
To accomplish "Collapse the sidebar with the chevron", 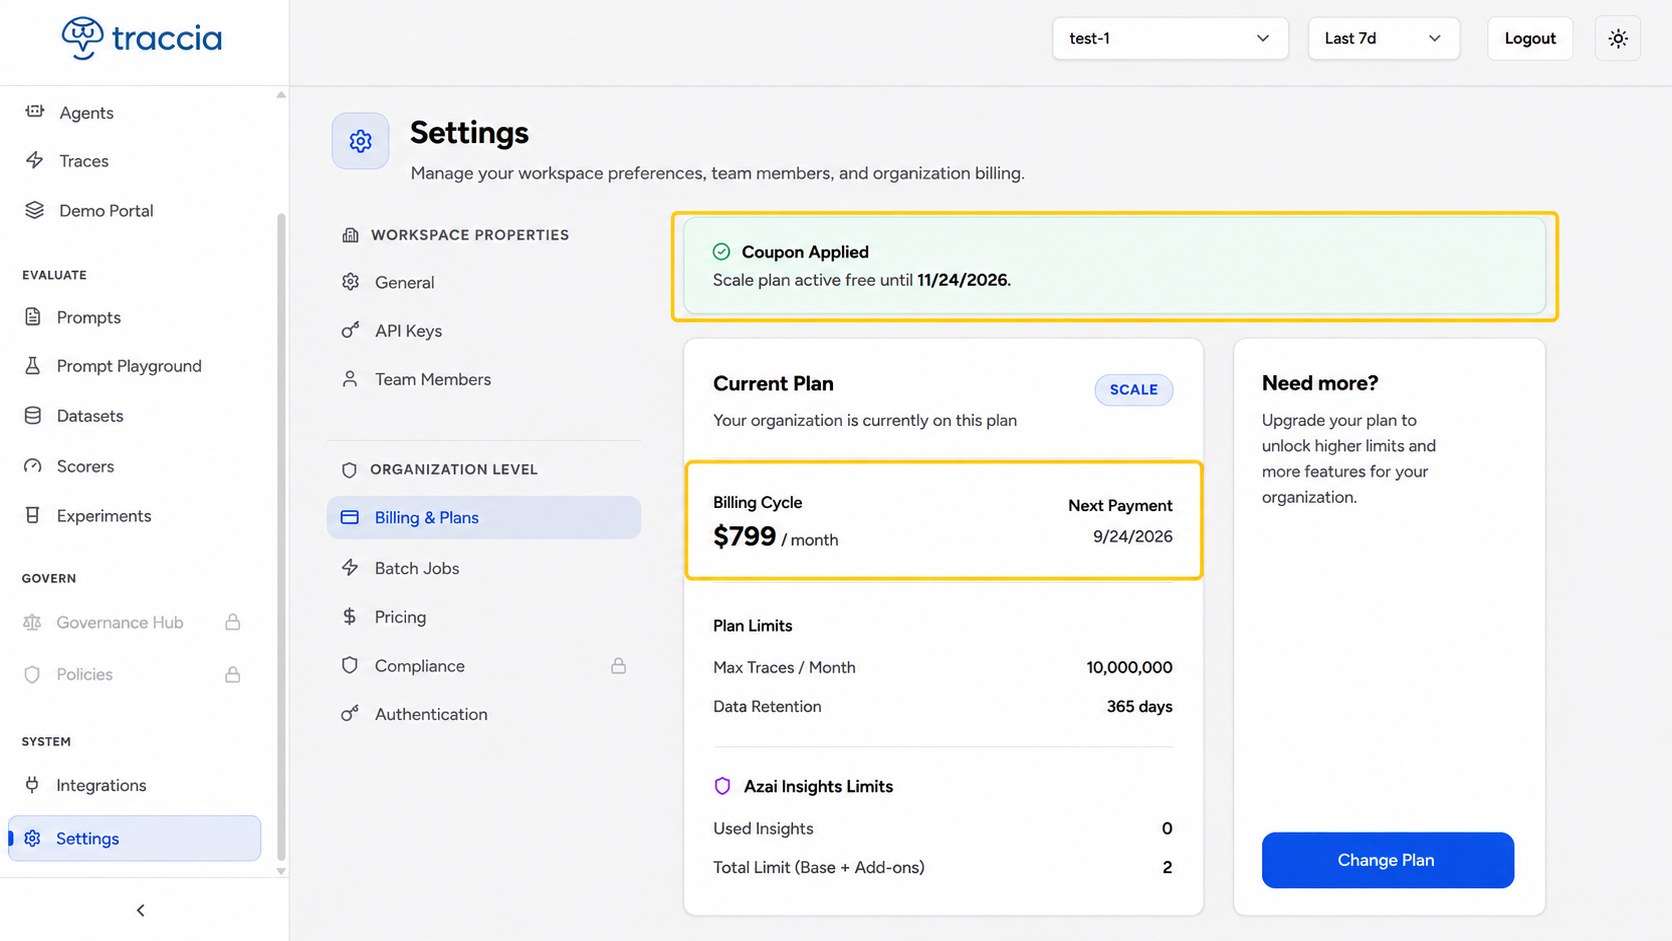I will (140, 910).
